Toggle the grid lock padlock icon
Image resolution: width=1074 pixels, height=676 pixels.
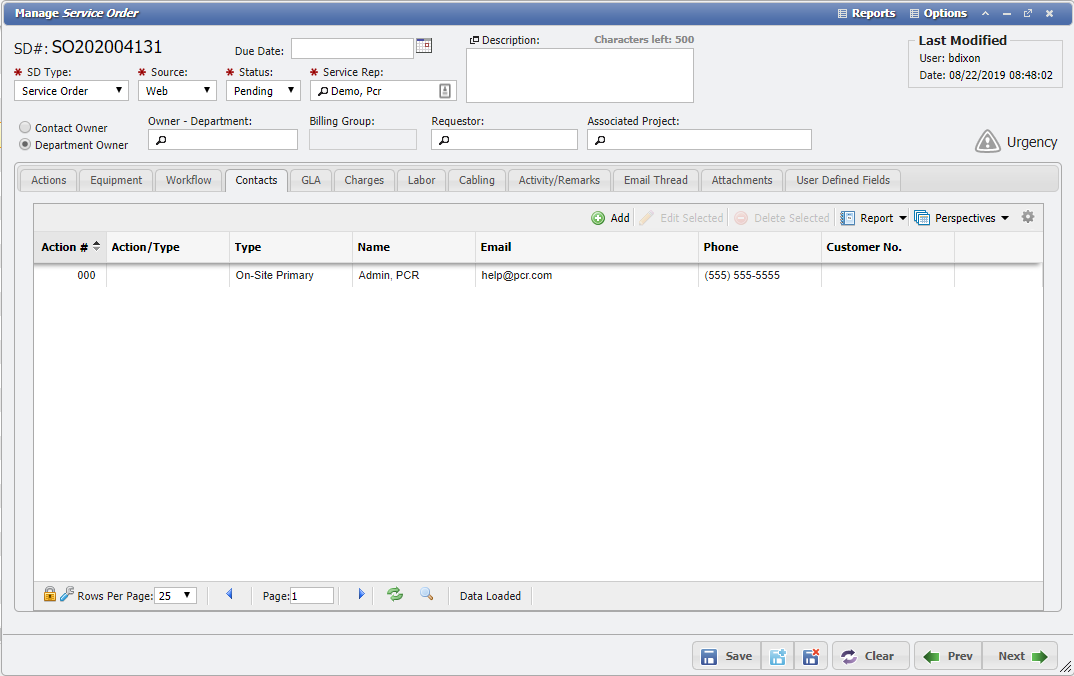(x=49, y=595)
